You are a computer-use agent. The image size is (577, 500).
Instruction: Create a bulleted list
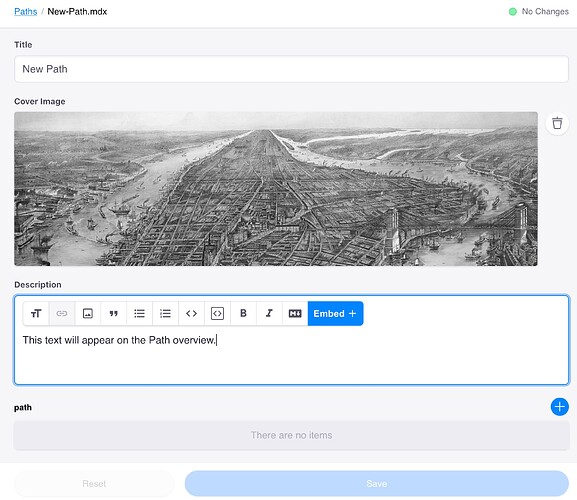click(139, 313)
